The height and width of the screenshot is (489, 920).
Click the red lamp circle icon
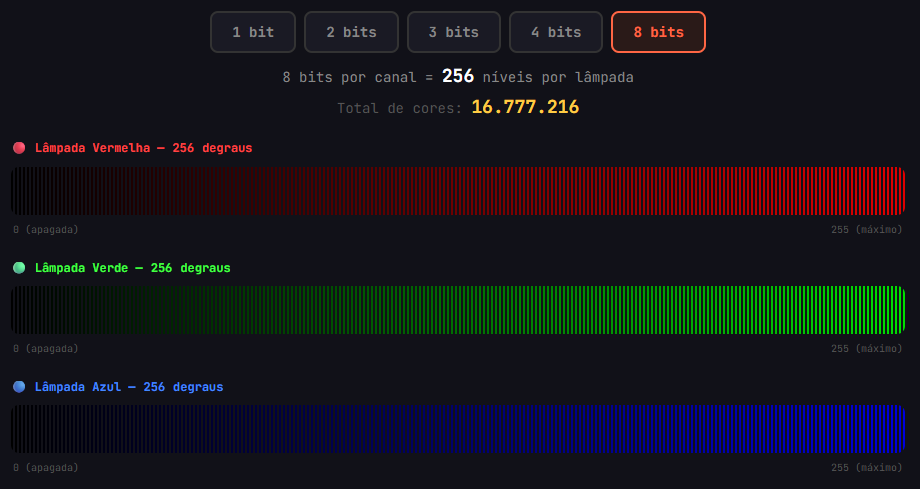click(19, 148)
